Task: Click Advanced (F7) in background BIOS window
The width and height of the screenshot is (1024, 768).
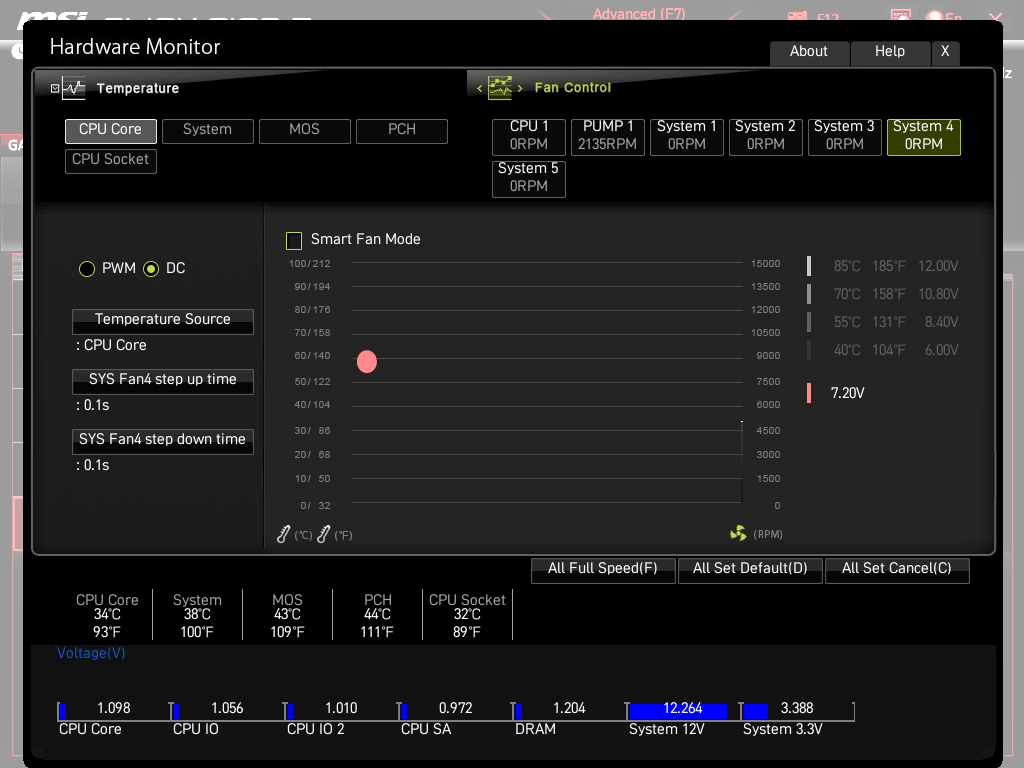Action: point(639,14)
